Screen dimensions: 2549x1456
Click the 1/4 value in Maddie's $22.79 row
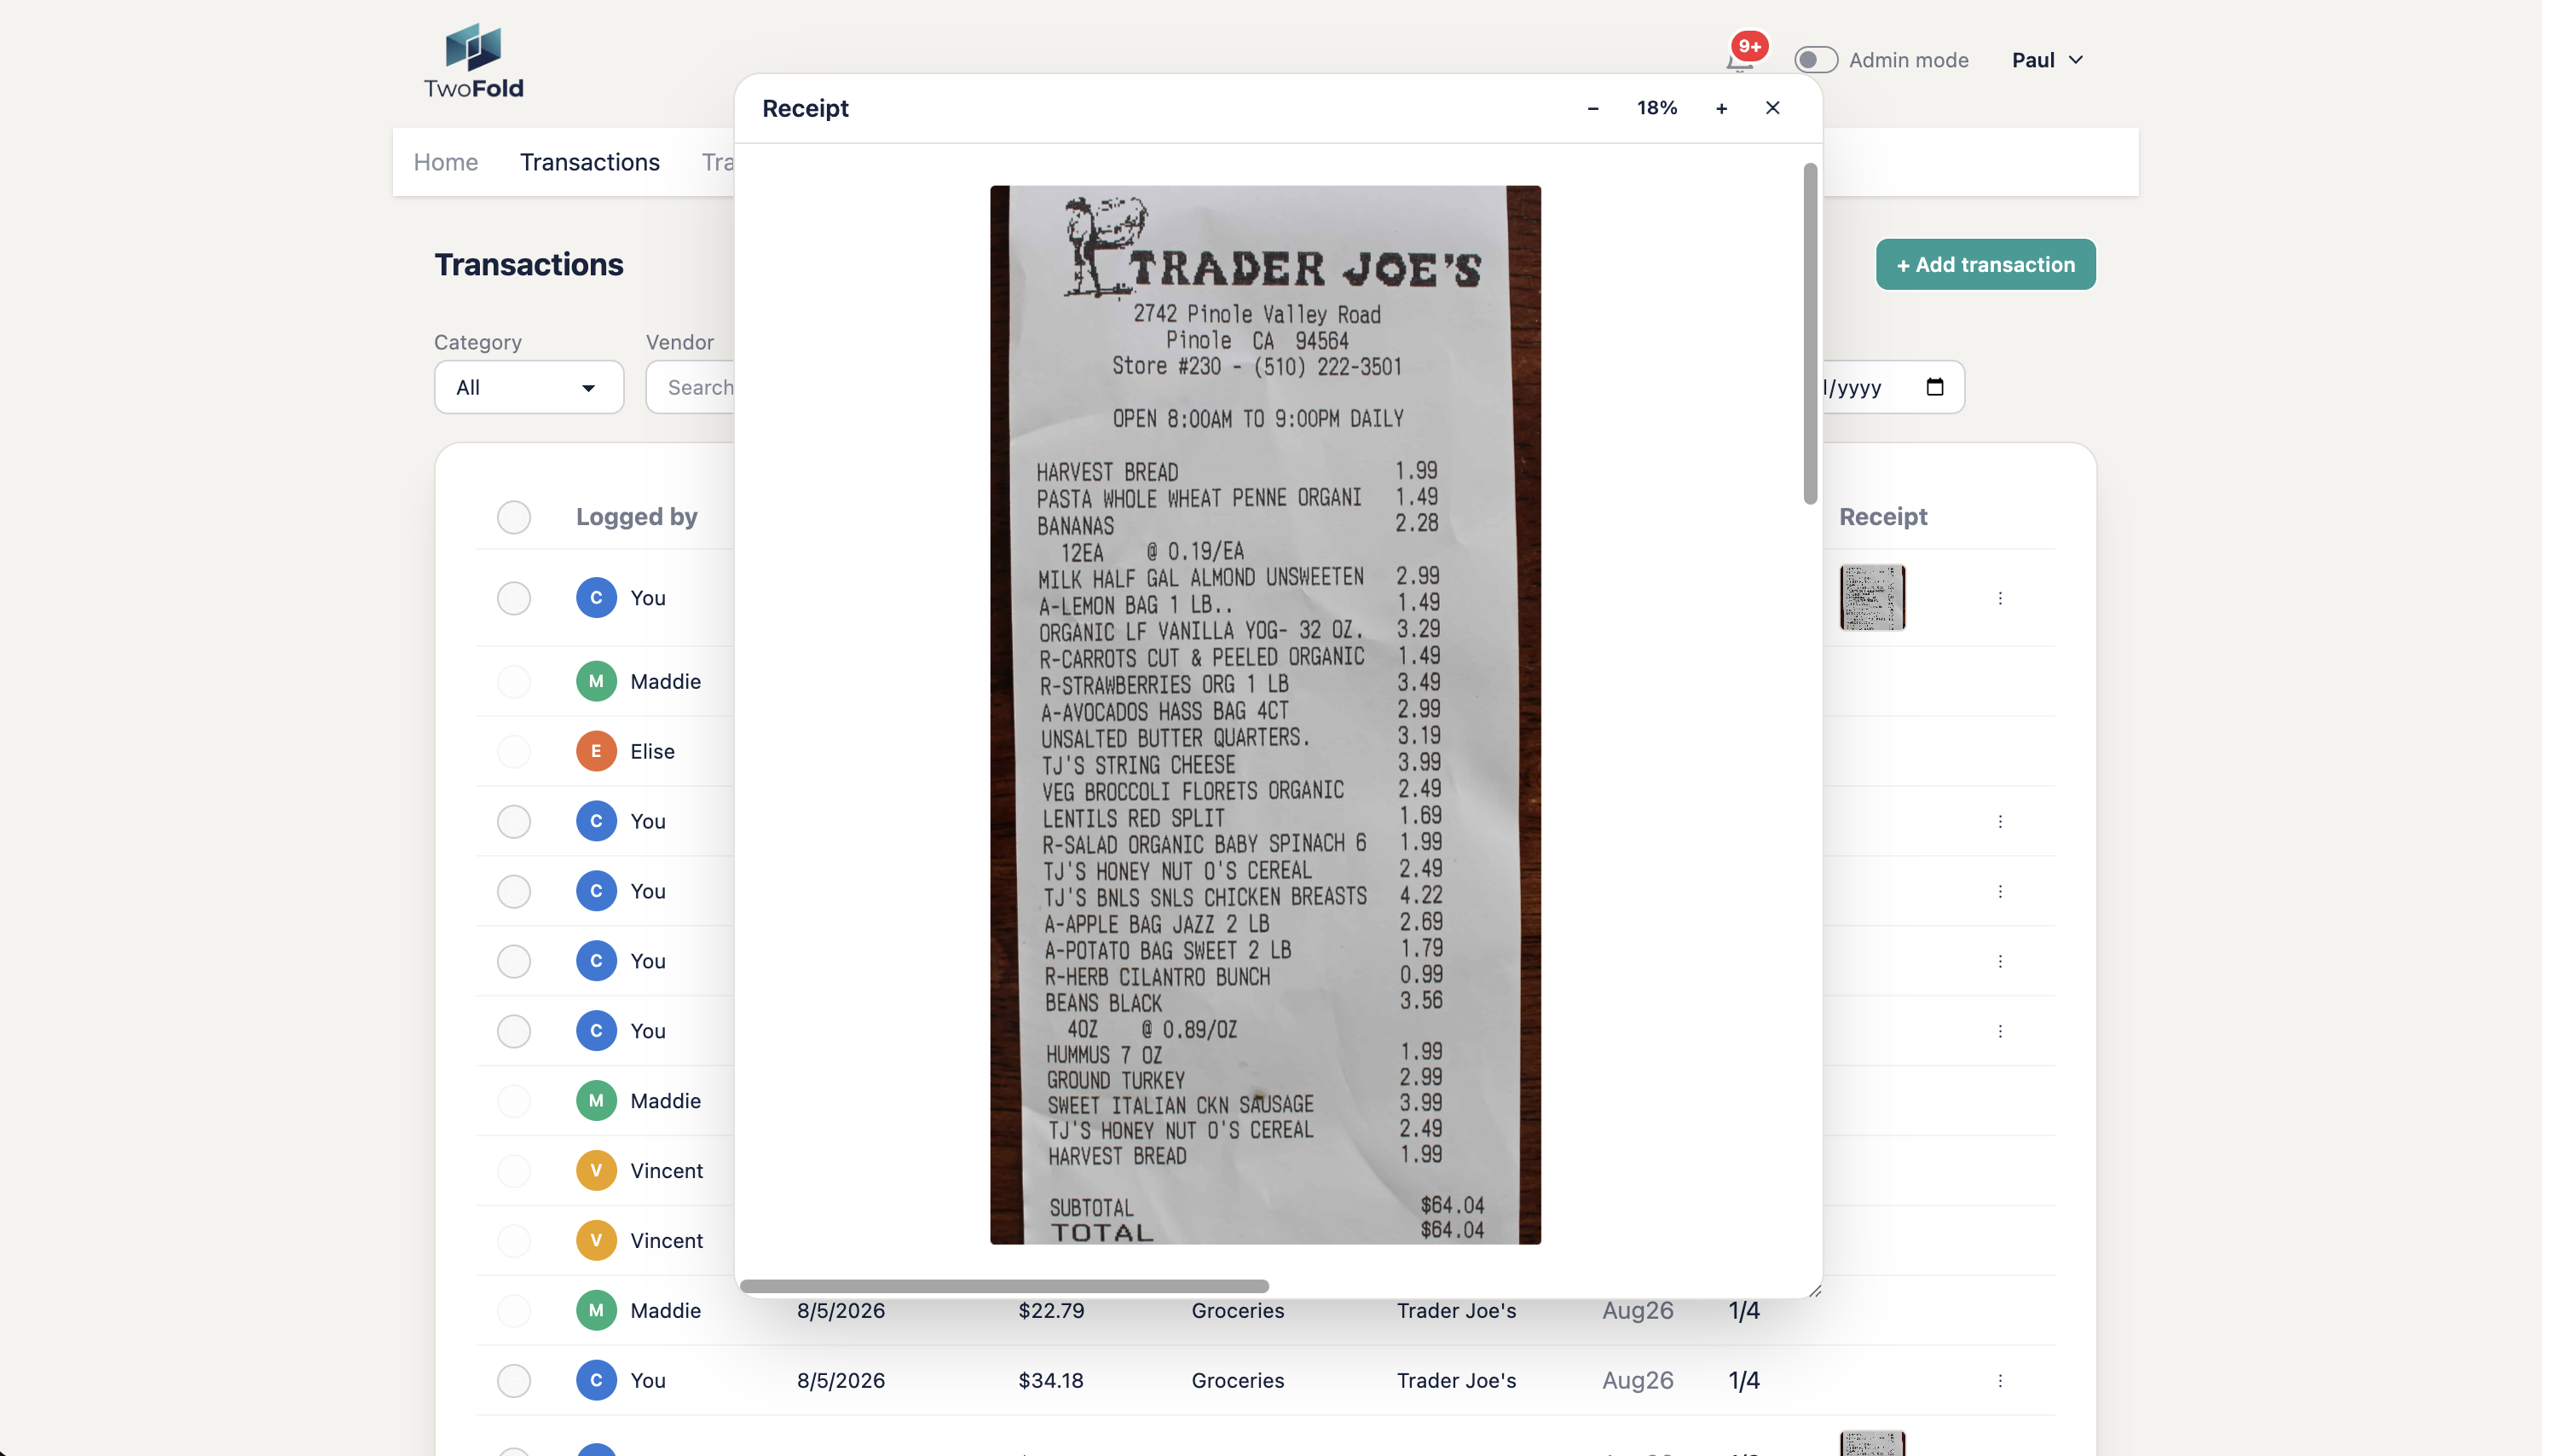pyautogui.click(x=1744, y=1310)
